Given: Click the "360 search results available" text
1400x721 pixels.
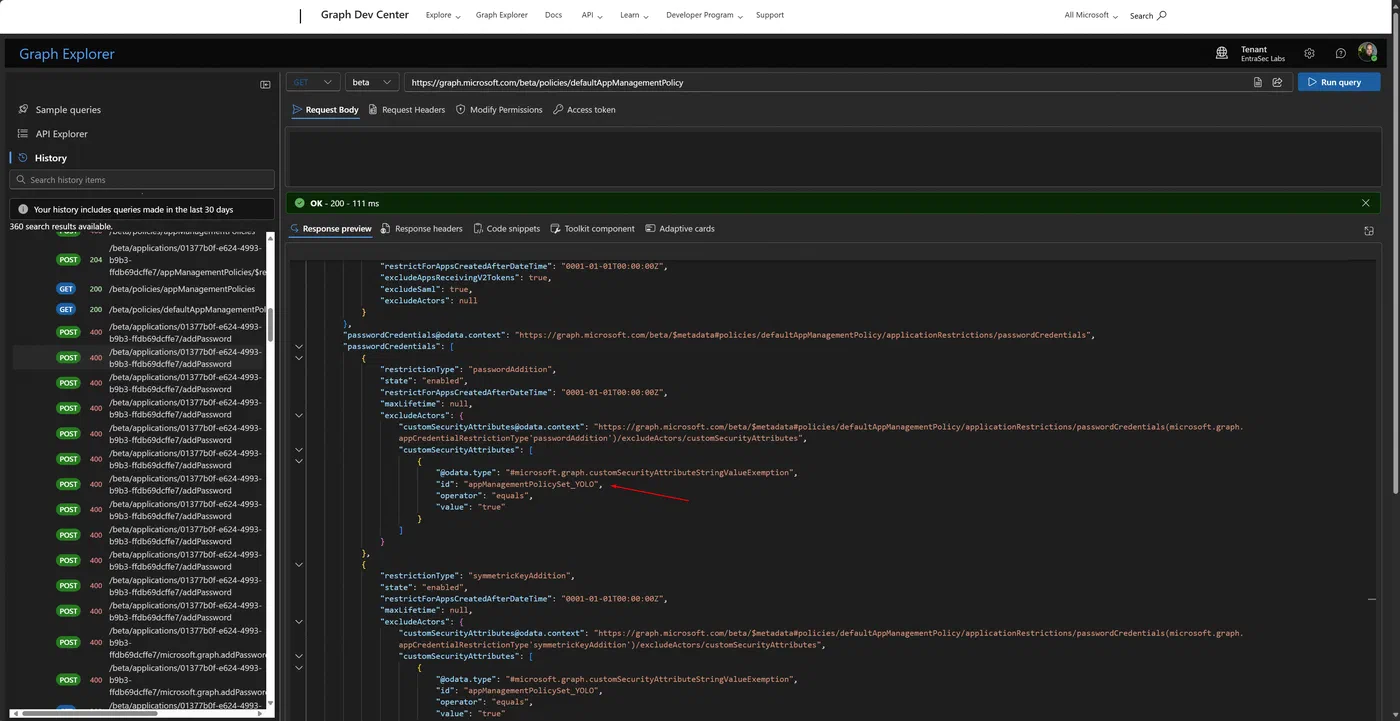Looking at the screenshot, I should tap(61, 227).
